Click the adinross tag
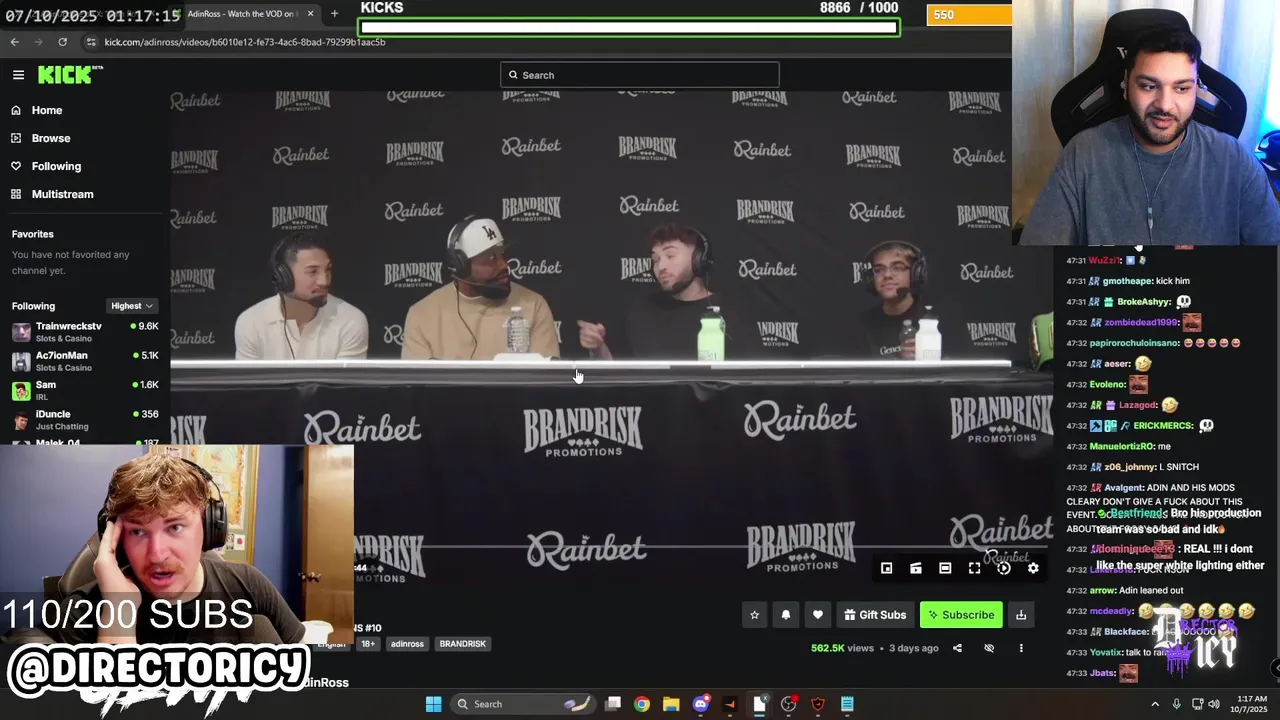Screen dimensions: 1280x720 pyautogui.click(x=407, y=644)
